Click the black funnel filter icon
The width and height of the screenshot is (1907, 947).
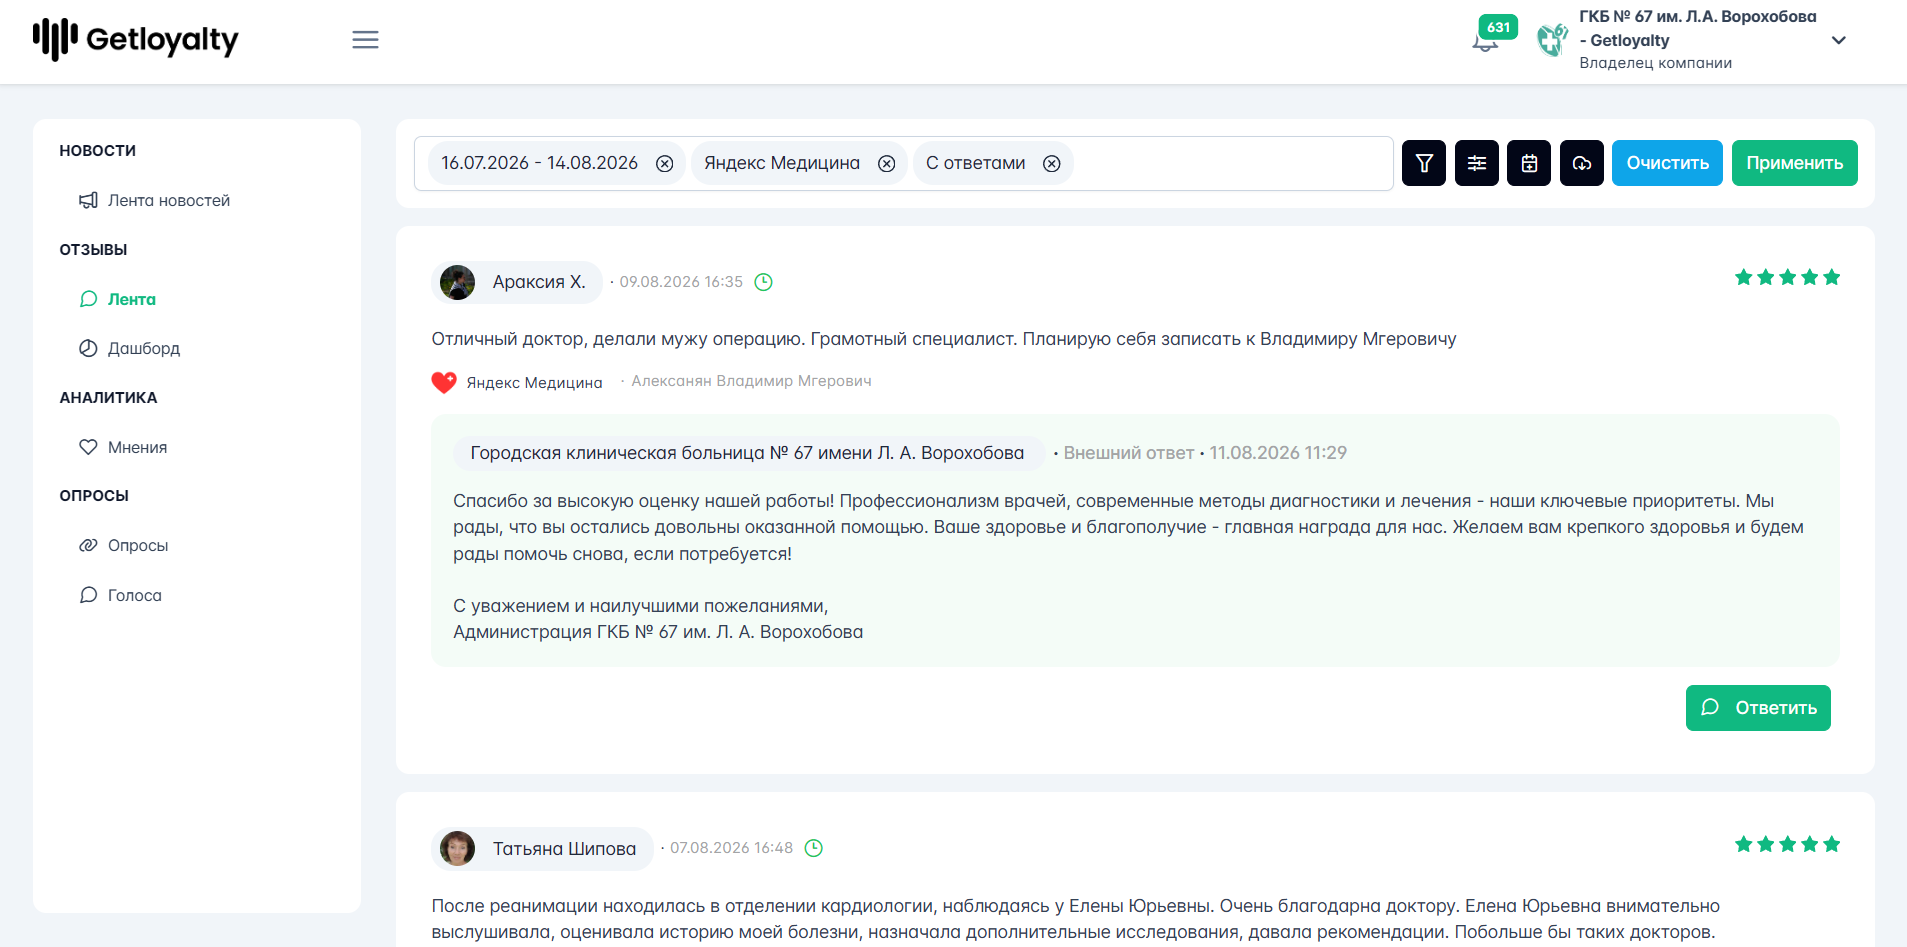click(1424, 163)
